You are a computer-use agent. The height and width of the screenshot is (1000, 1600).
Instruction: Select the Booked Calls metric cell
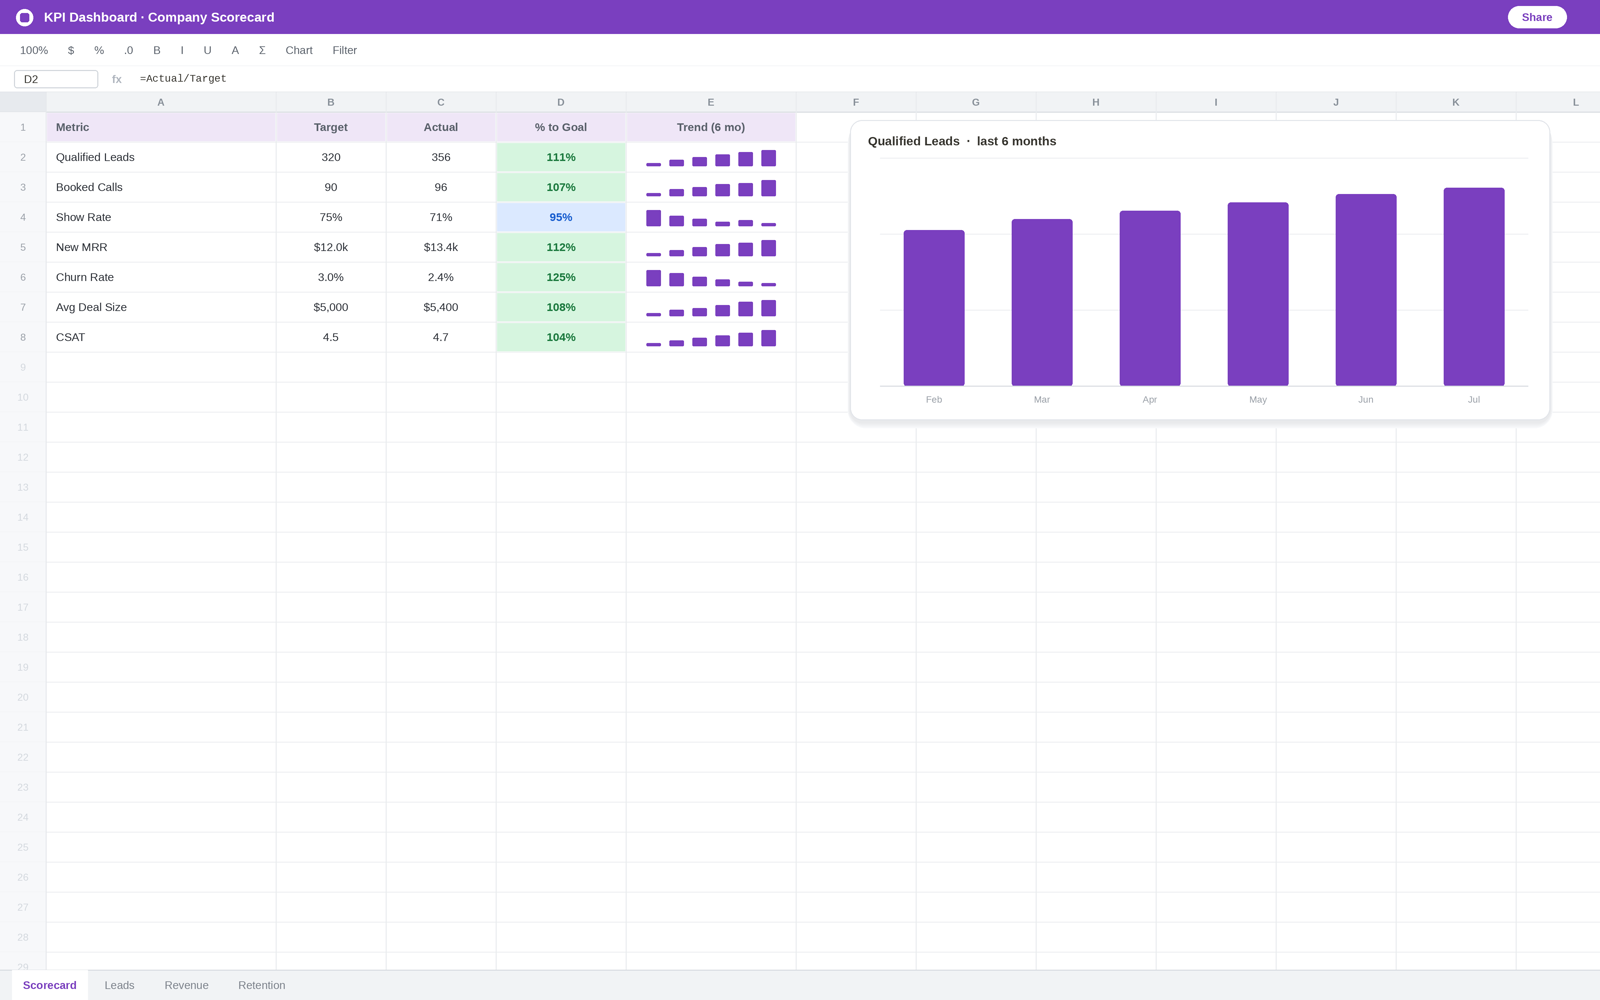[x=161, y=187]
